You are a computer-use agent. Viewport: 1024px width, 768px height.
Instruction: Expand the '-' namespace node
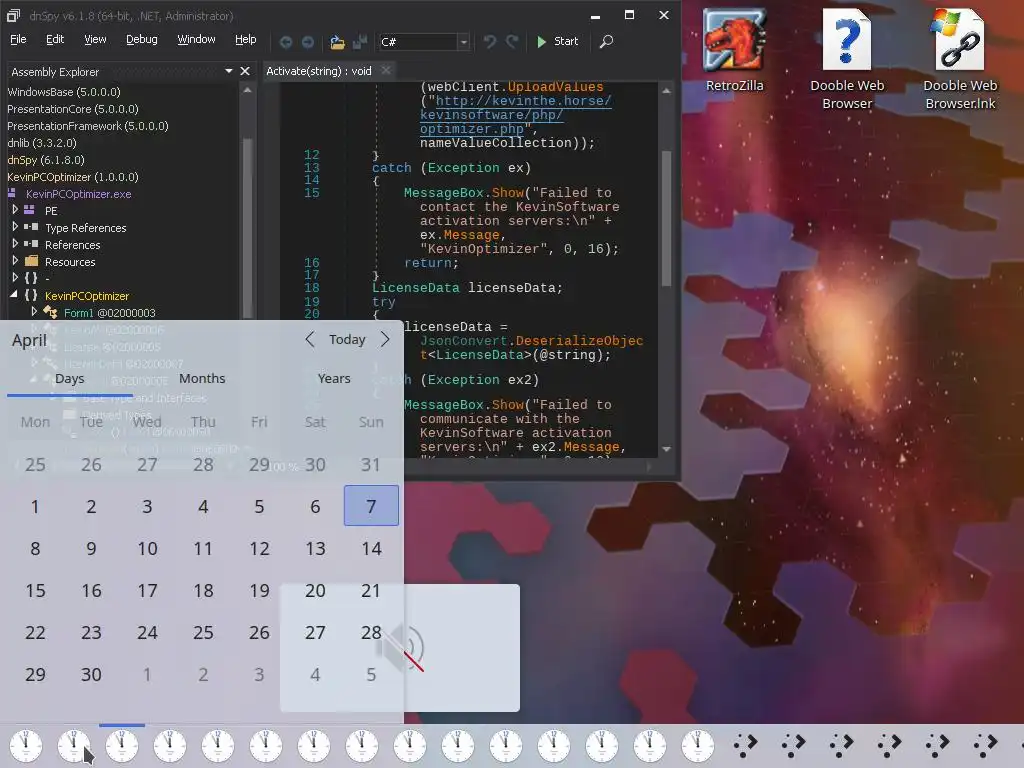[15, 278]
